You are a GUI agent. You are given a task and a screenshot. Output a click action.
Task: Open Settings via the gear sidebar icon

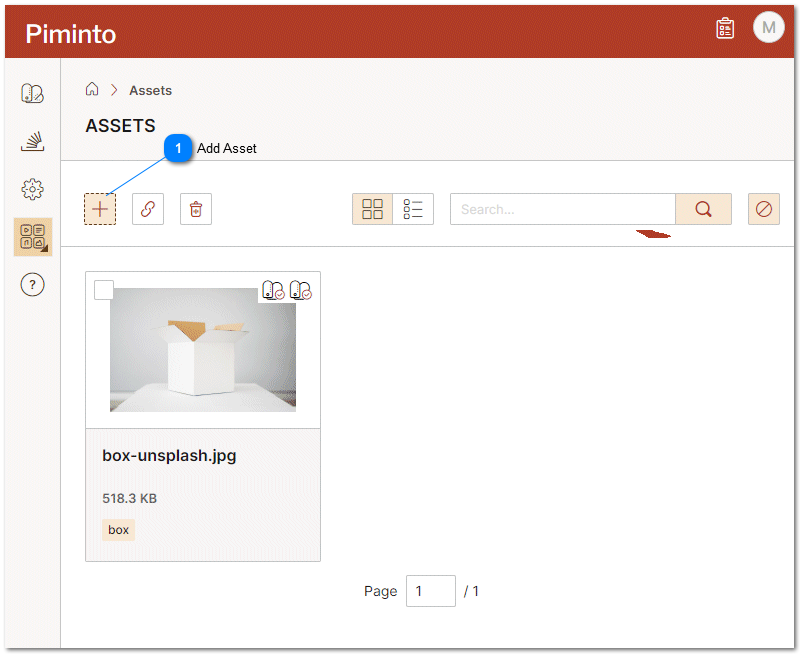32,189
